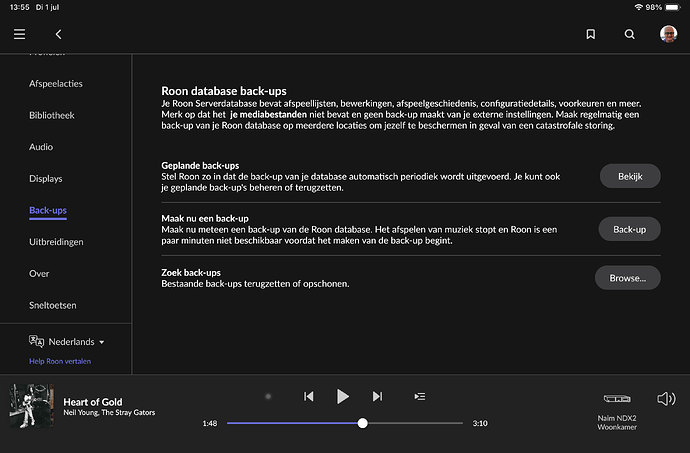
Task: Open the Displays settings section
Action: 46,179
